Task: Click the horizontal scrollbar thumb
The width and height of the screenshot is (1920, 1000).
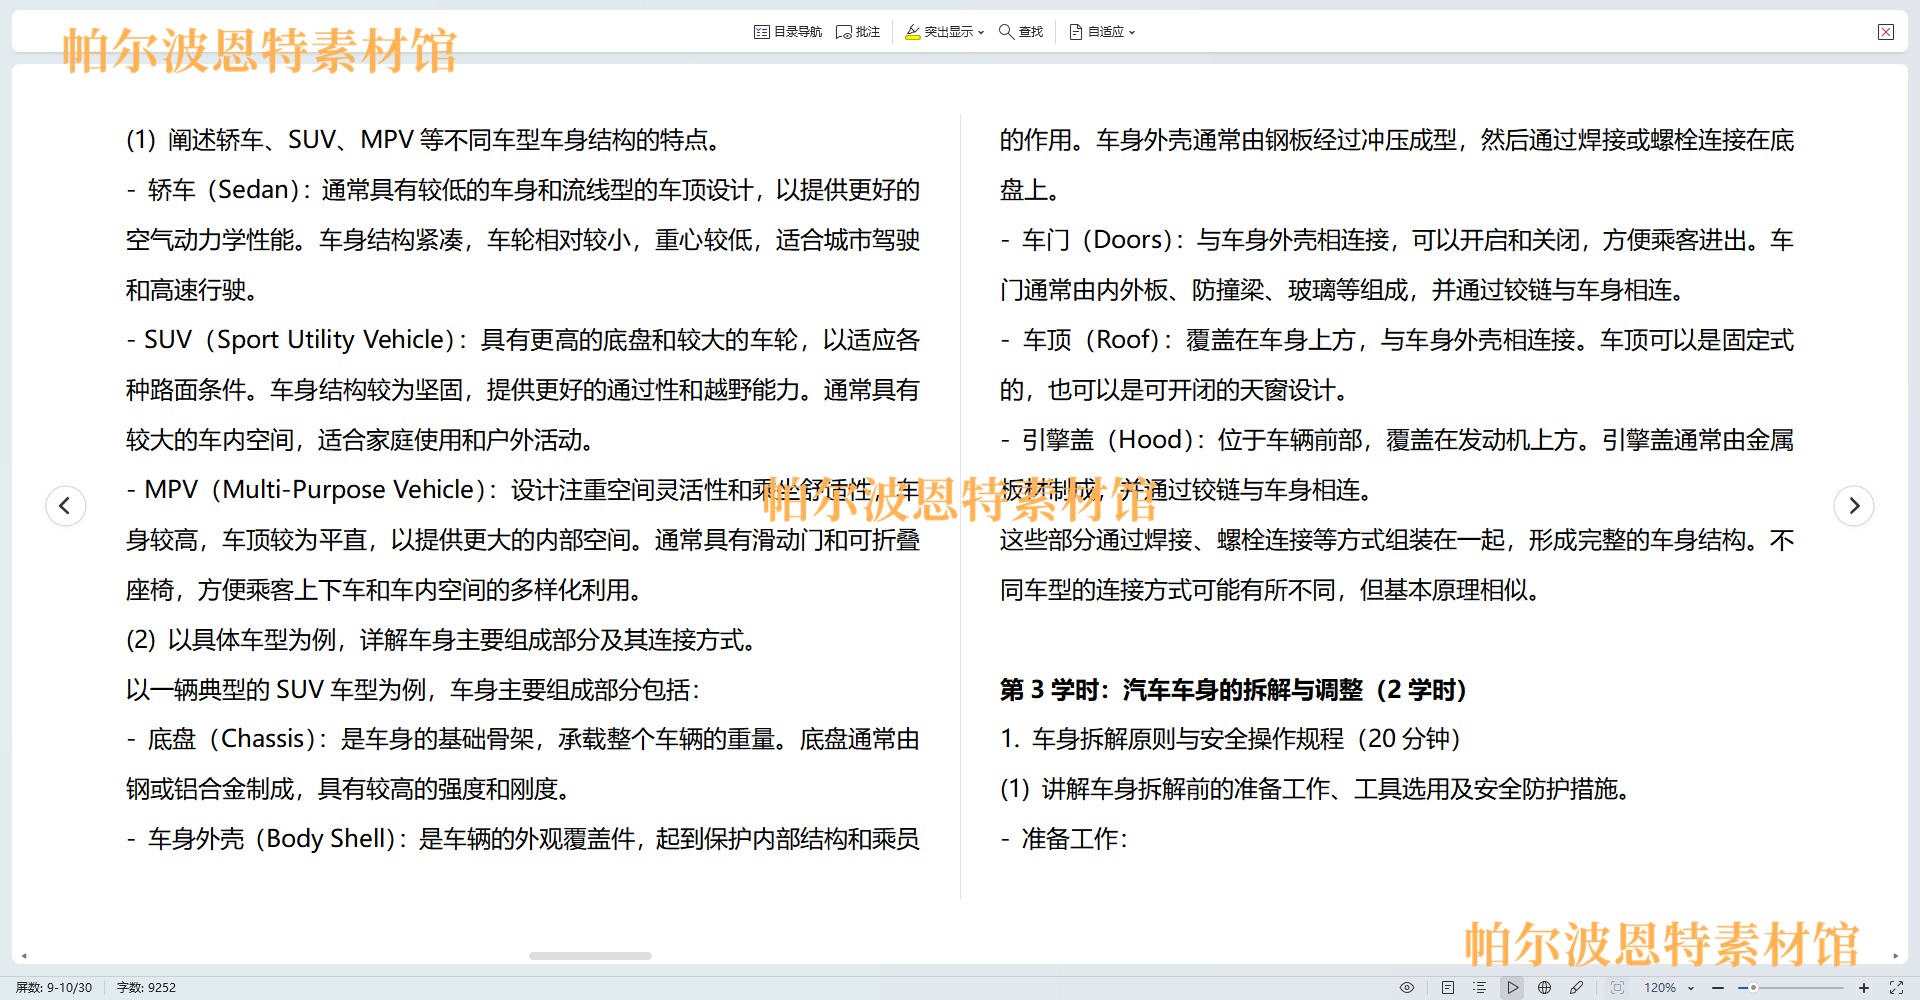Action: pyautogui.click(x=590, y=956)
